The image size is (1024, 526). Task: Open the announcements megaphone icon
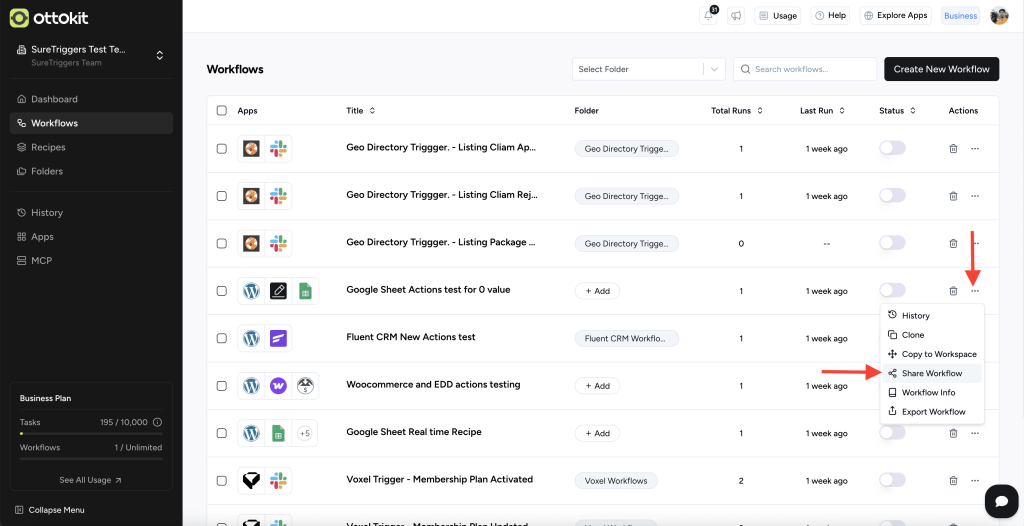click(736, 16)
